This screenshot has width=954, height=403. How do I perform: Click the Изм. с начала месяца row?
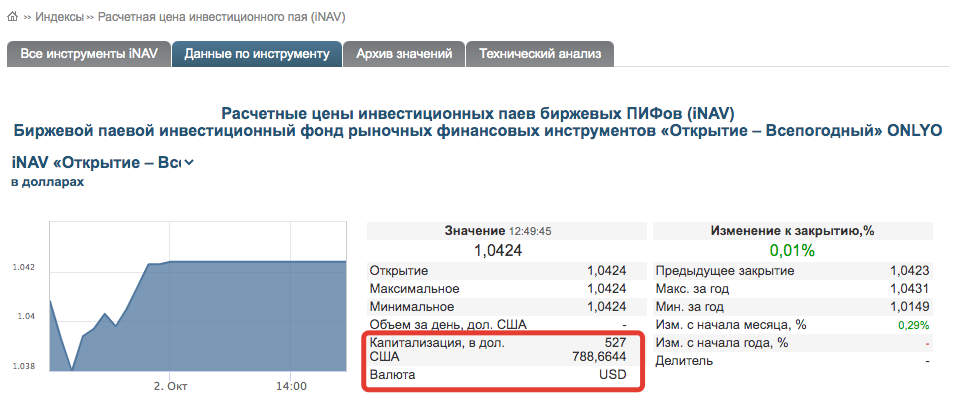[x=792, y=325]
